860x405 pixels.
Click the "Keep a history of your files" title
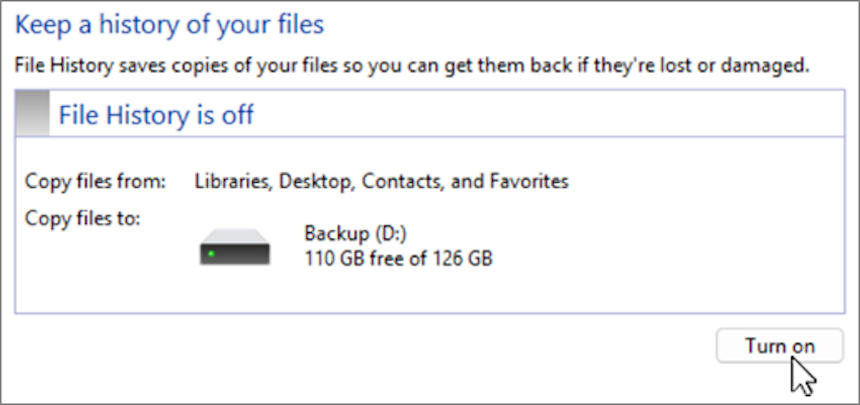point(169,25)
